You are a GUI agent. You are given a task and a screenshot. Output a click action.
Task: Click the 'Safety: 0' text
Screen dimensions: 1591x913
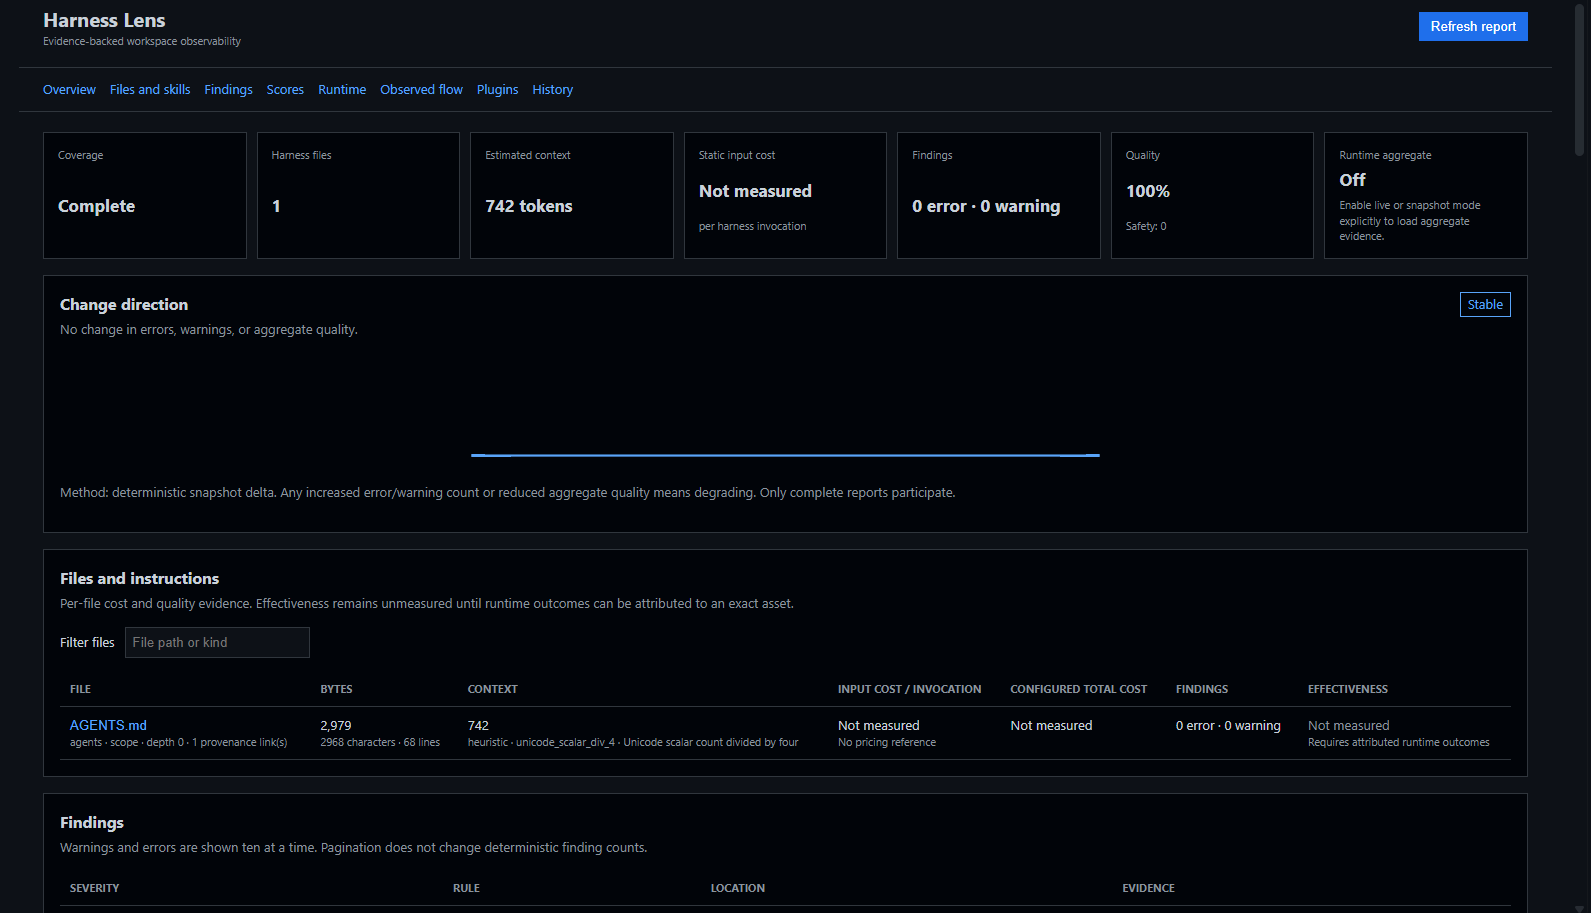point(1146,226)
